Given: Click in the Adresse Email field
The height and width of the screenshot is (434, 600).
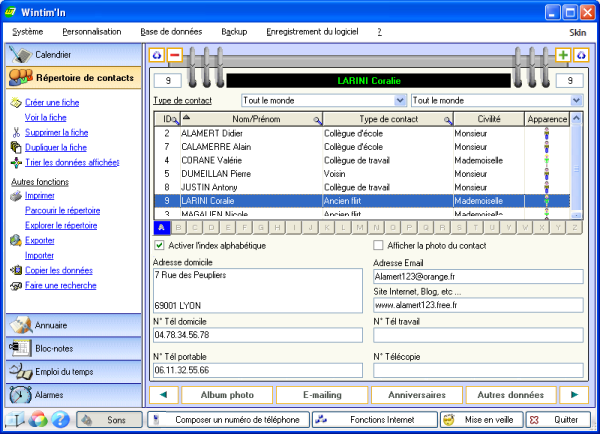Looking at the screenshot, I should (478, 277).
